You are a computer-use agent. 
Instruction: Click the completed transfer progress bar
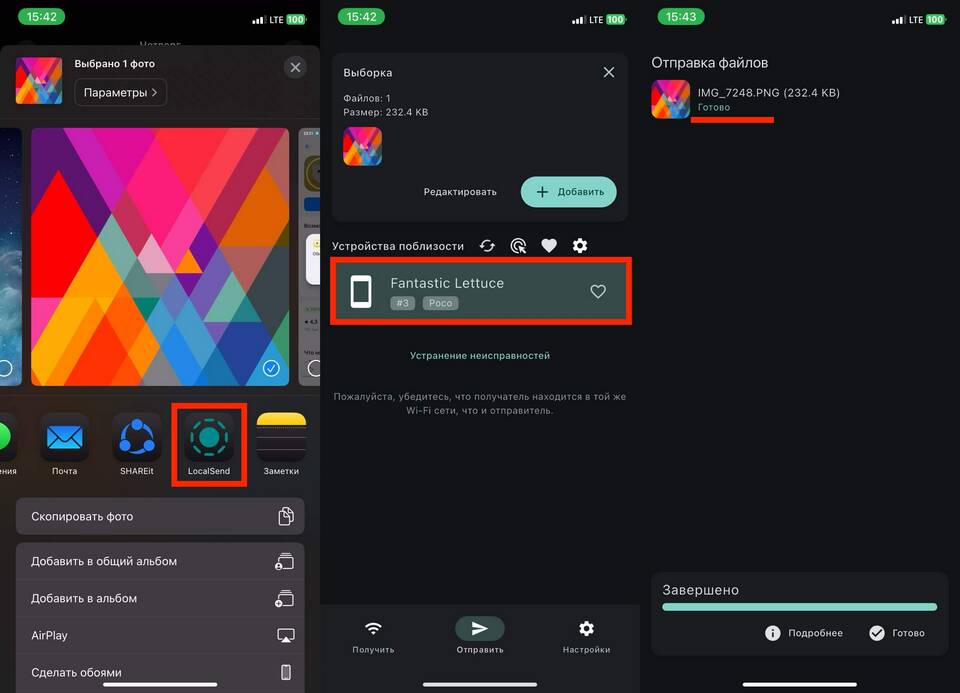pos(799,607)
